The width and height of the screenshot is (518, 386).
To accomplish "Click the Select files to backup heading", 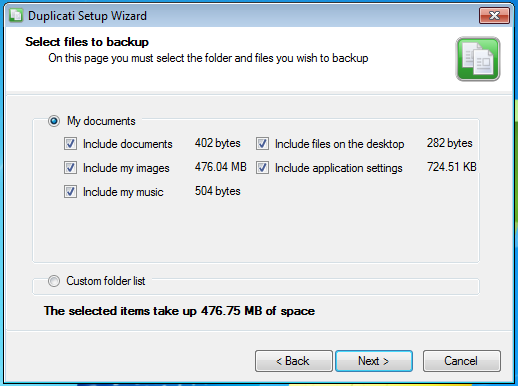I will 87,42.
